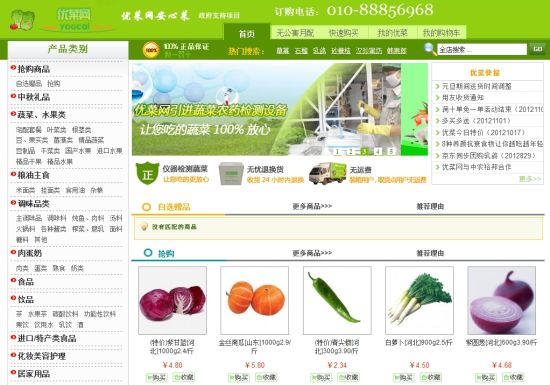The height and width of the screenshot is (385, 550).
Task: Open the 食用油 subcategory
Action: tap(75, 190)
